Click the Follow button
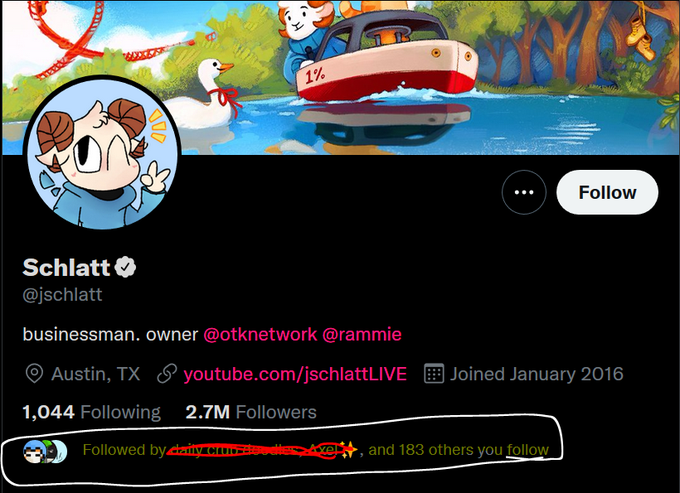This screenshot has height=493, width=680. [607, 192]
